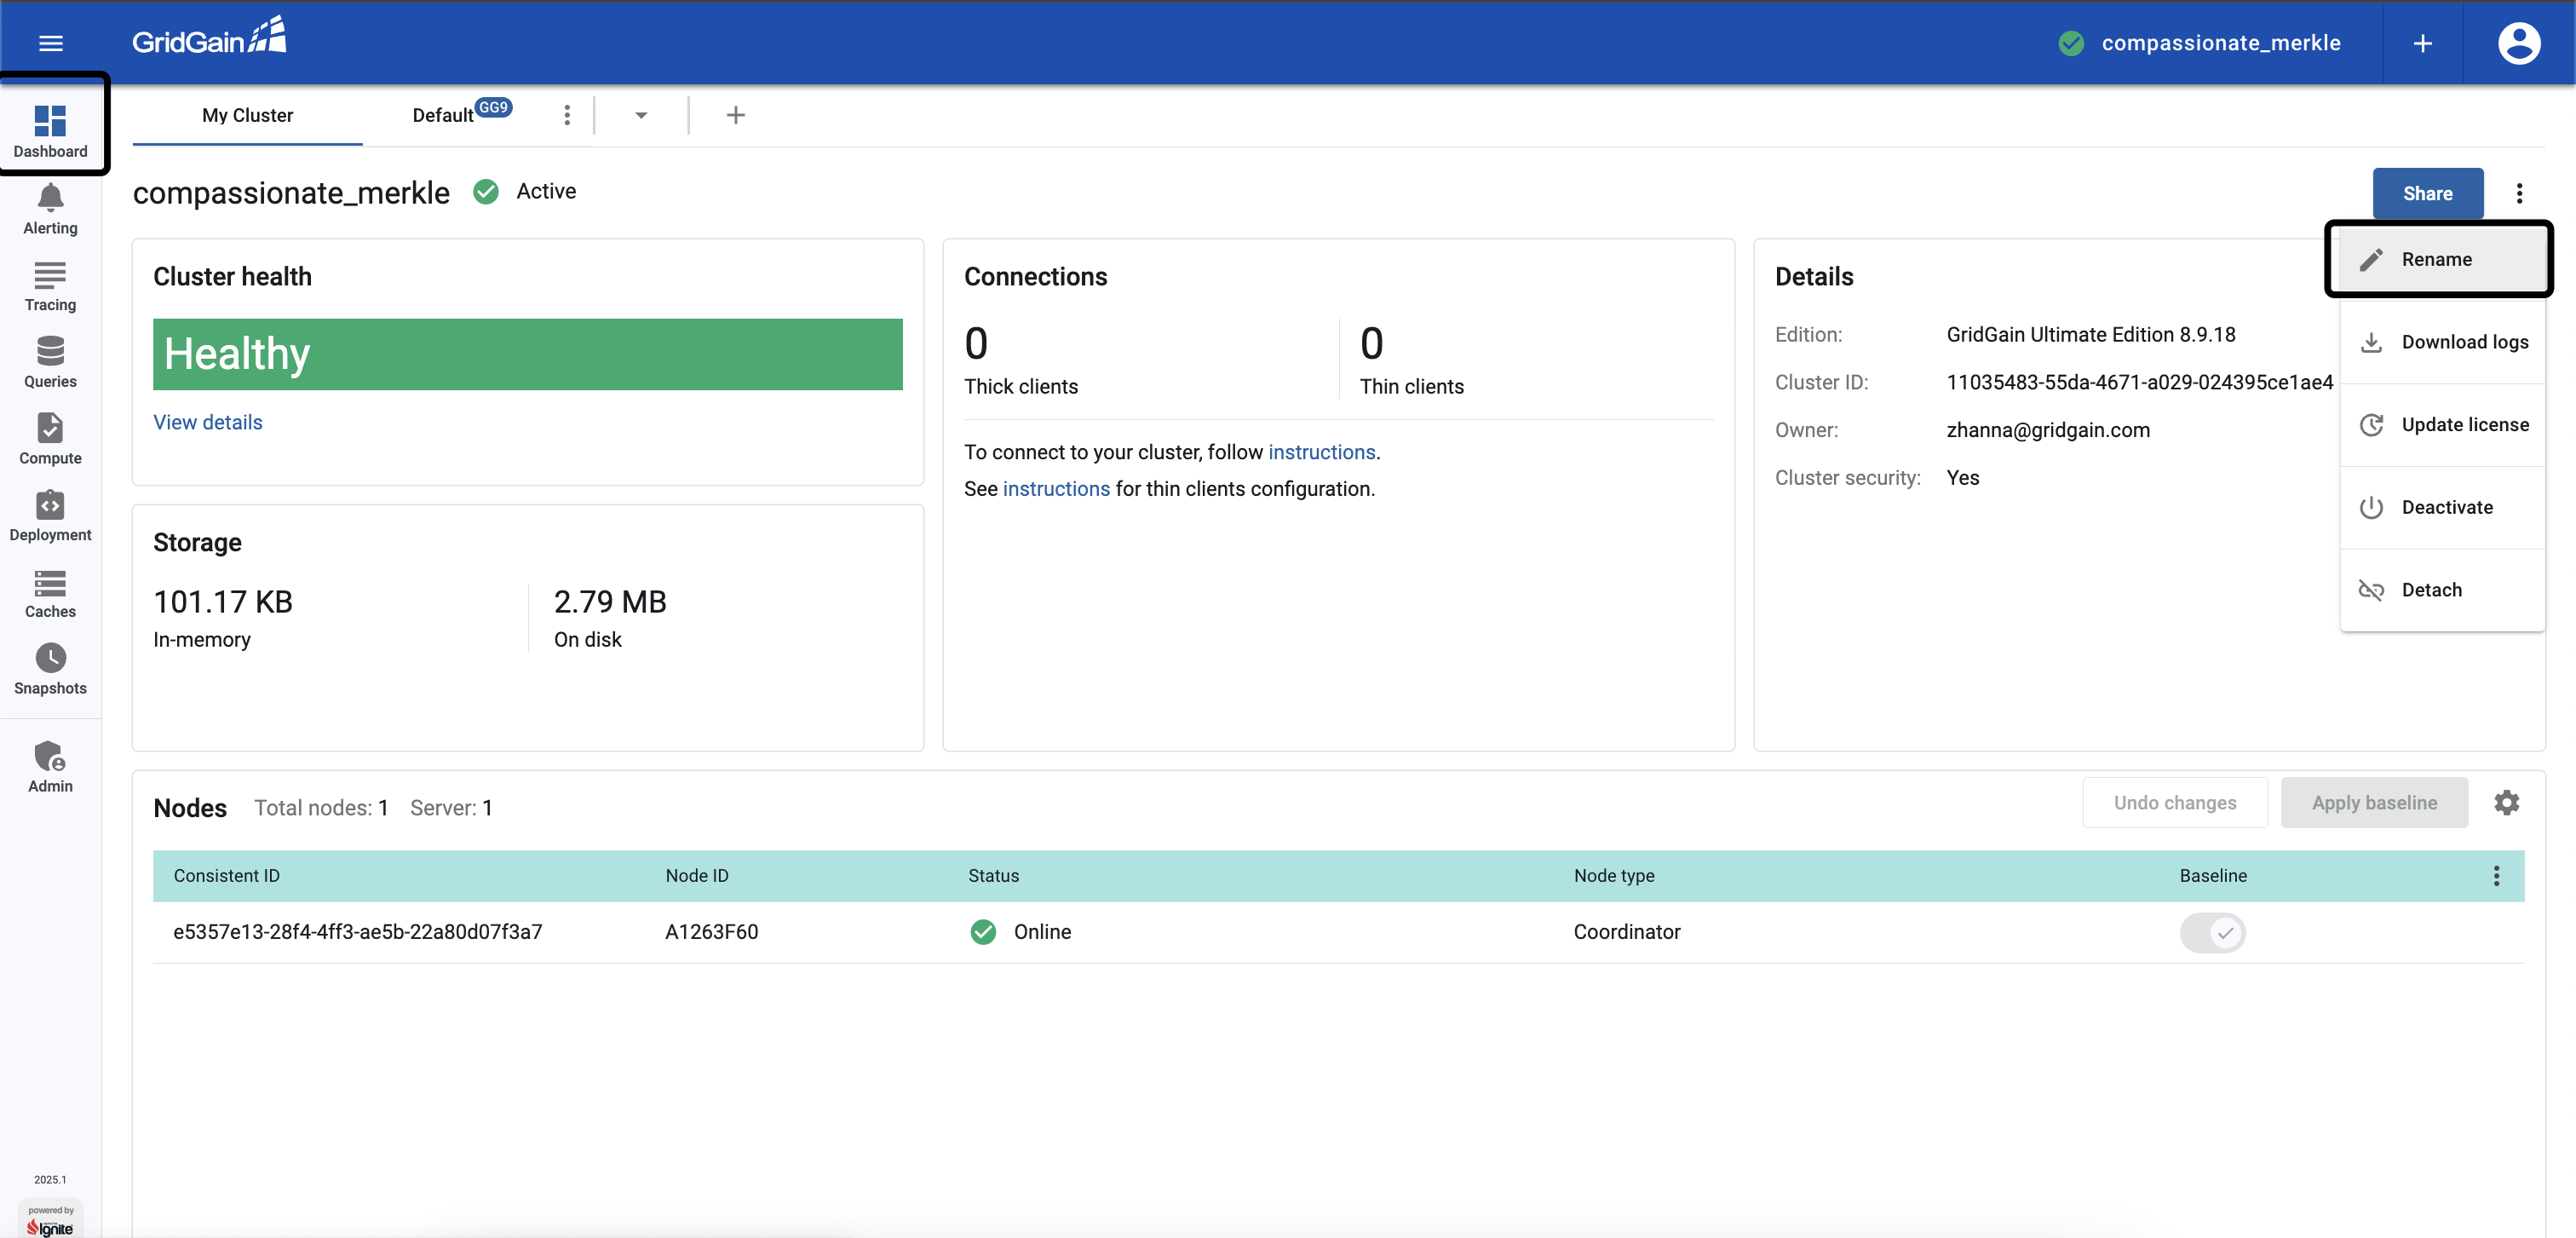Open the Default dashboard tab options menu
2576x1238 pixels.
coord(567,116)
